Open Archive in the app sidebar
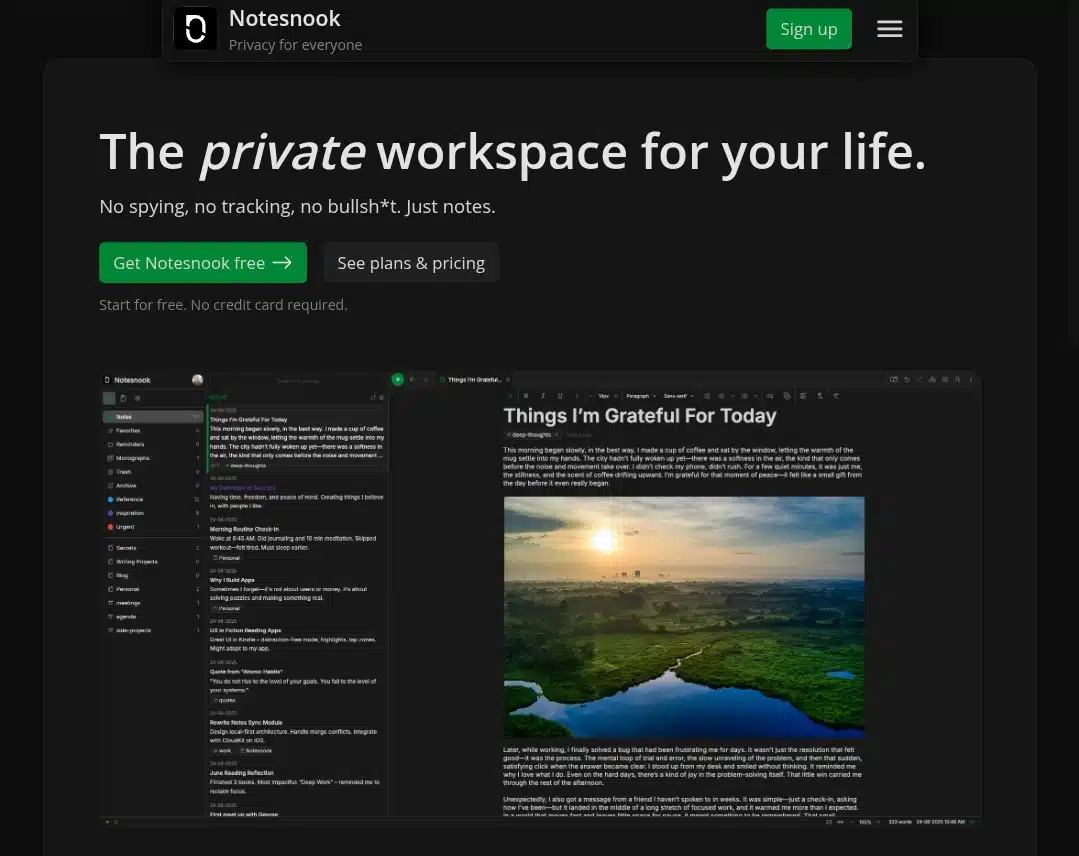 click(153, 485)
